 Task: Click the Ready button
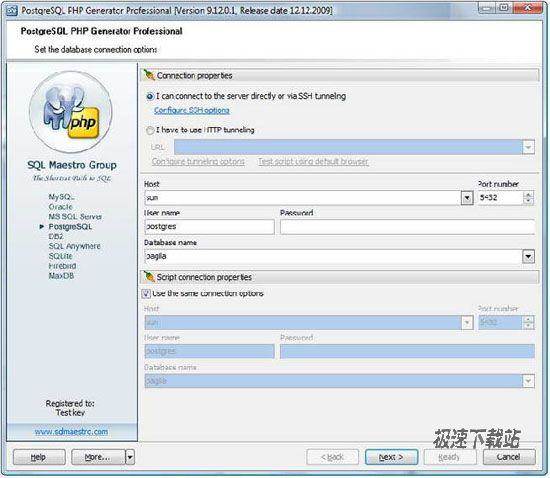click(x=450, y=457)
